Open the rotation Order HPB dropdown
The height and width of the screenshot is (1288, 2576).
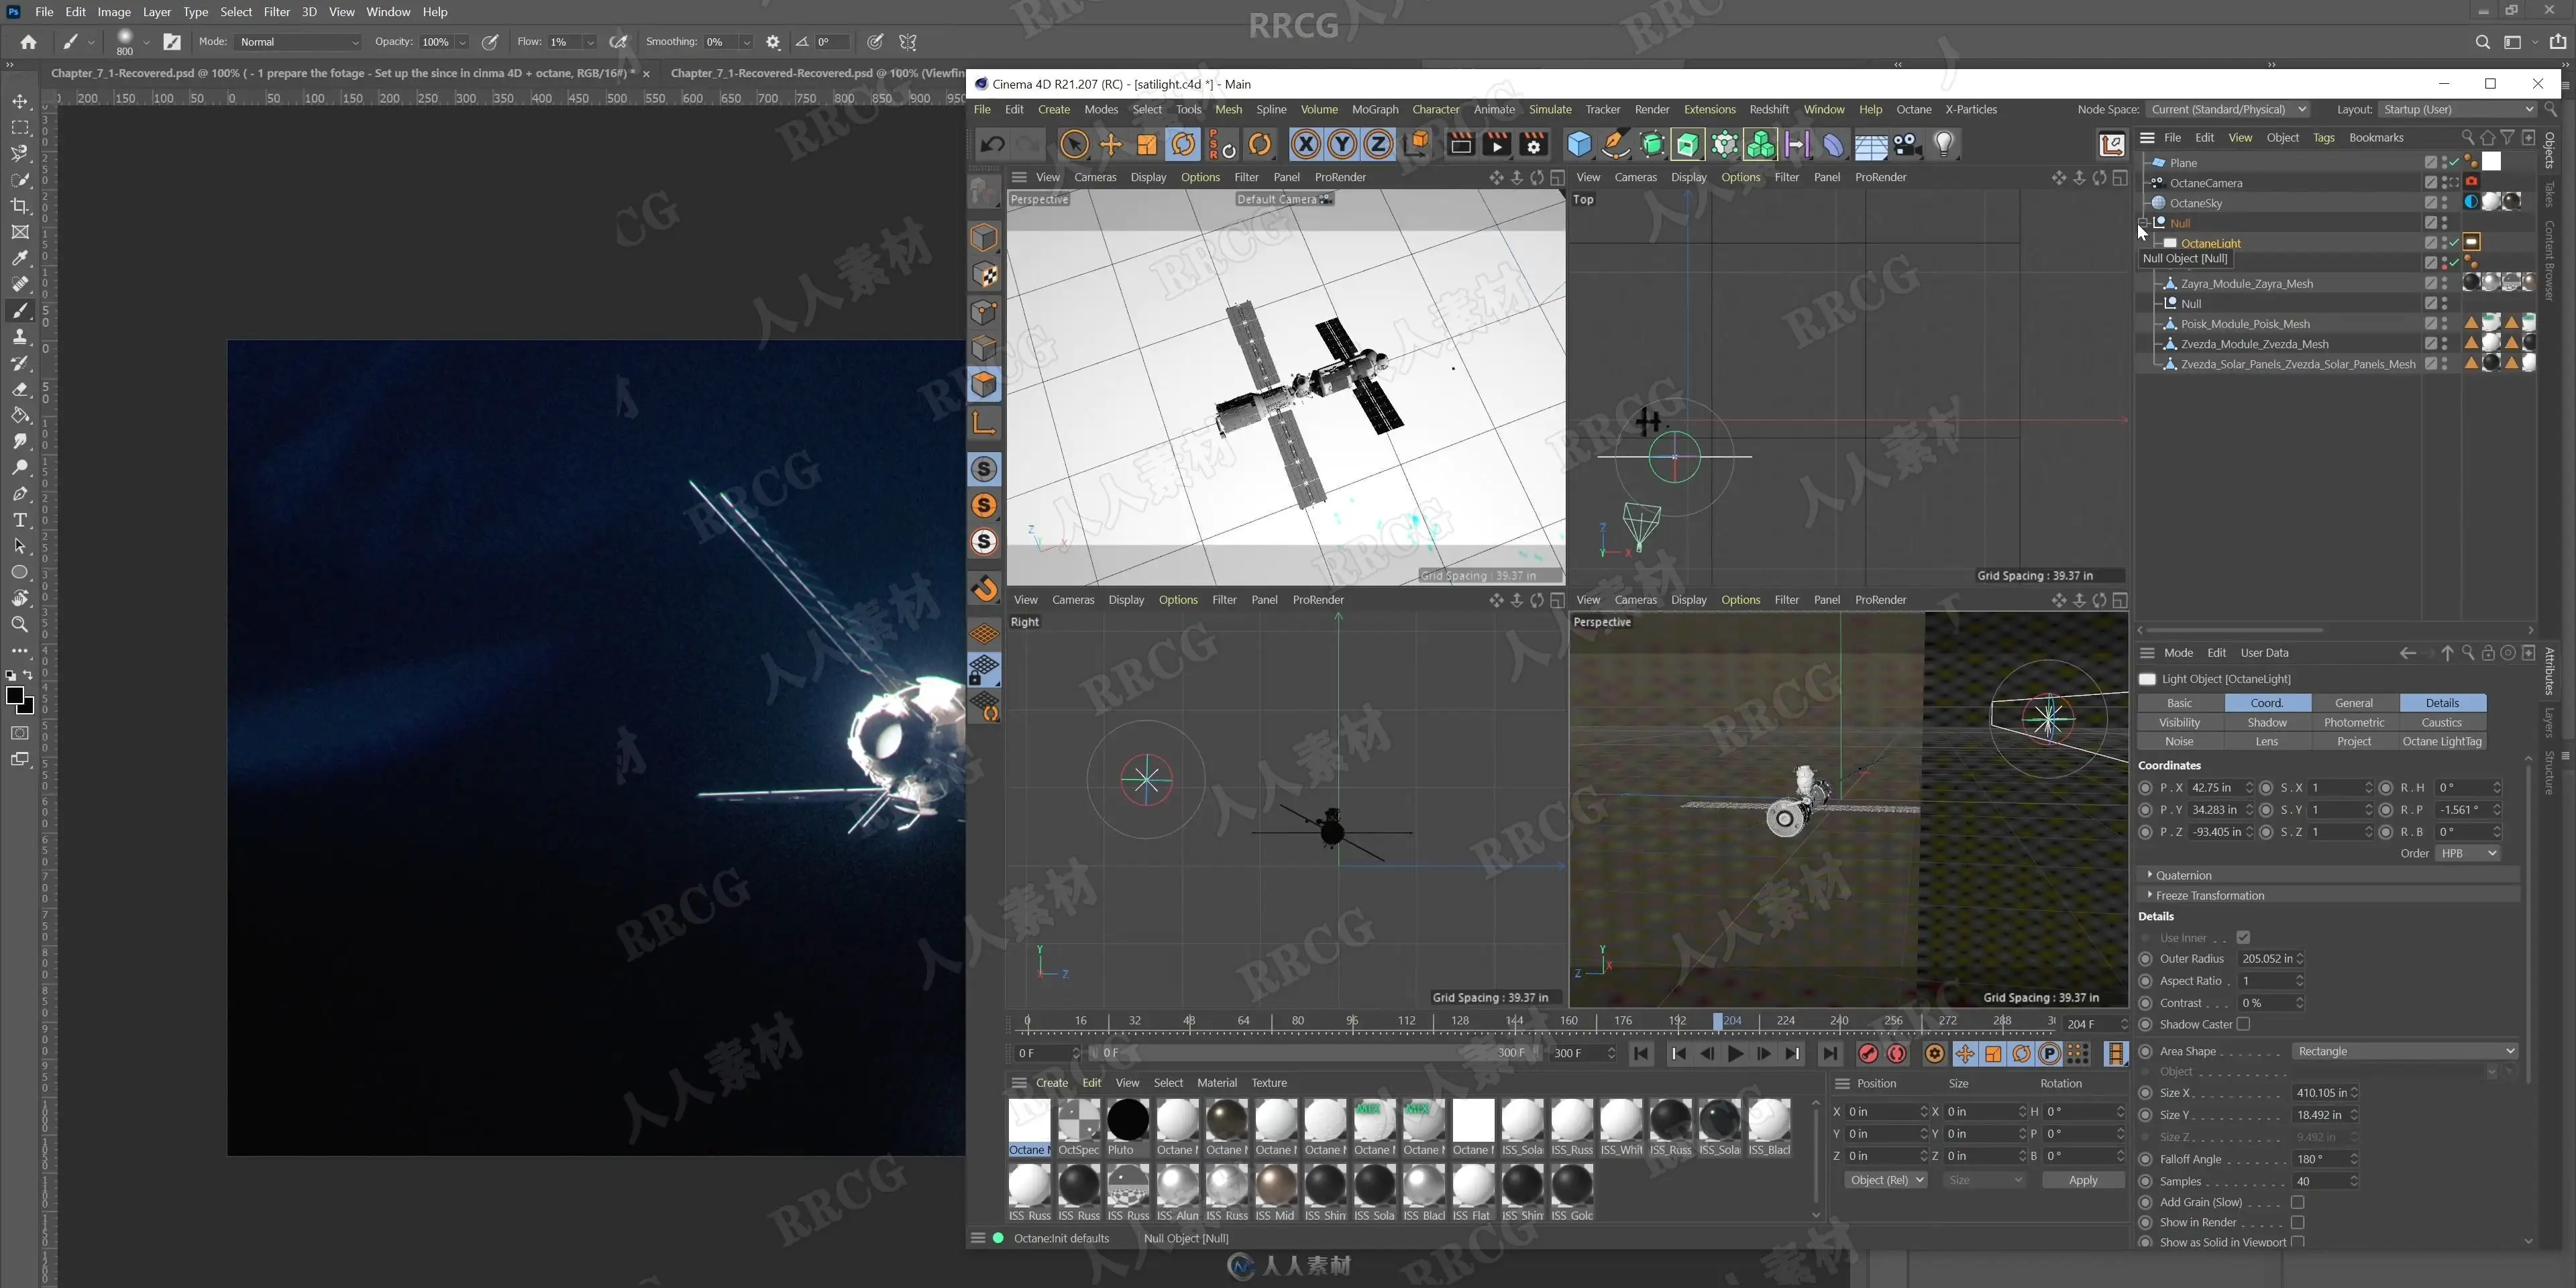[2467, 854]
